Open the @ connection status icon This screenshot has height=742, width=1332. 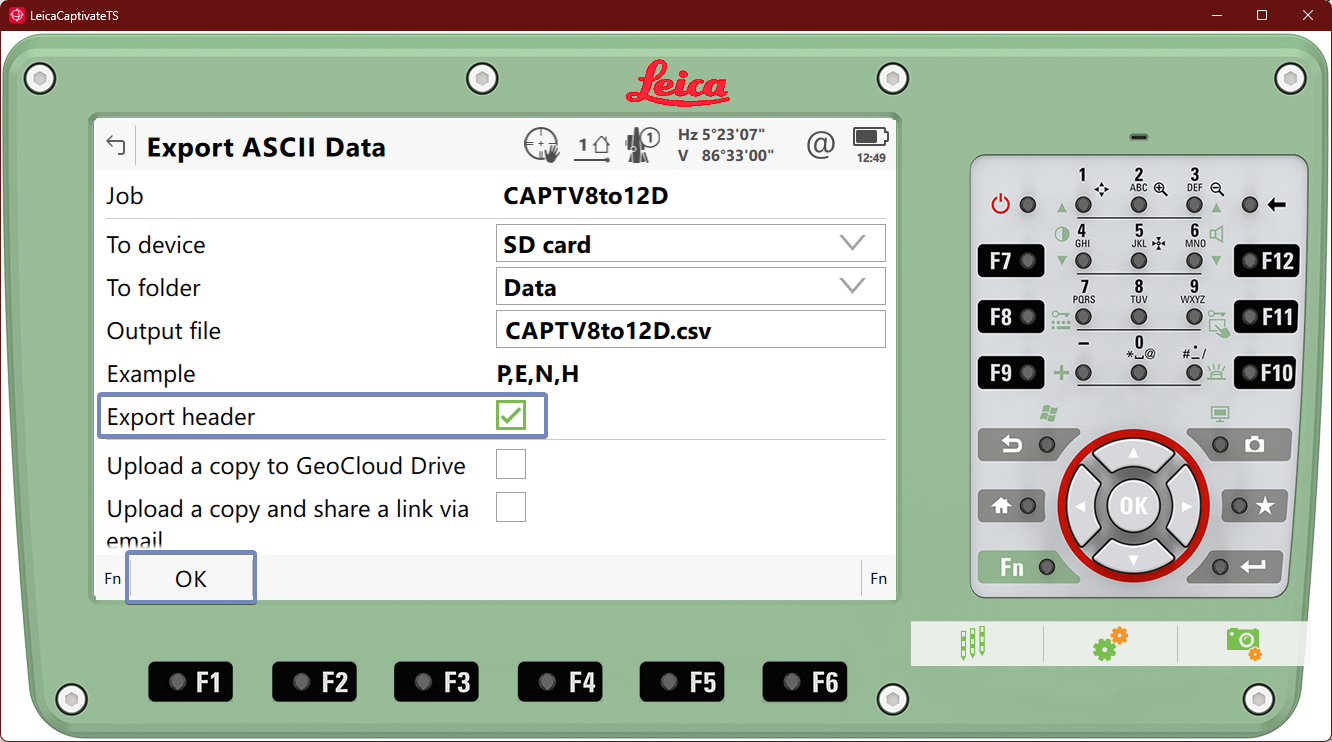click(820, 146)
